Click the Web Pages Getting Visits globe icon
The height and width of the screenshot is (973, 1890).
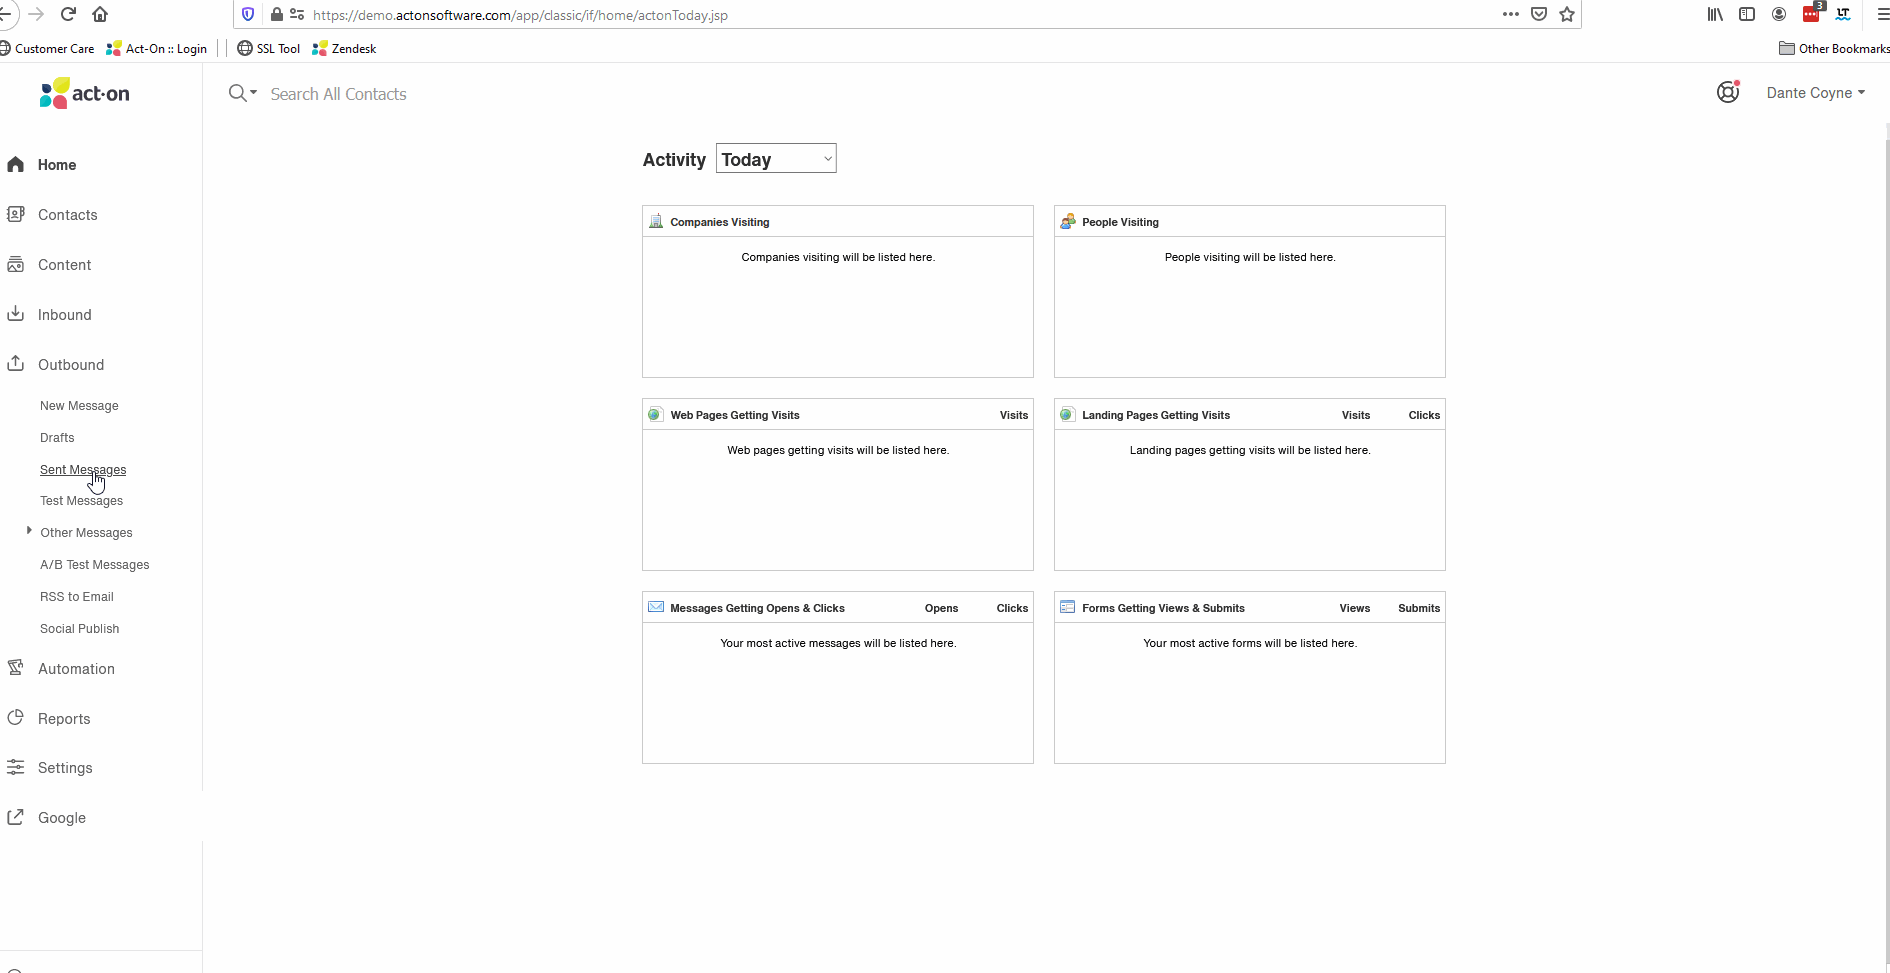point(655,414)
